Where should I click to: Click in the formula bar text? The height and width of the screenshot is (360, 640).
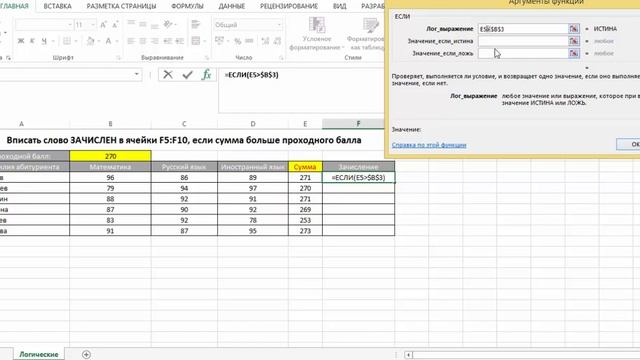pyautogui.click(x=251, y=75)
